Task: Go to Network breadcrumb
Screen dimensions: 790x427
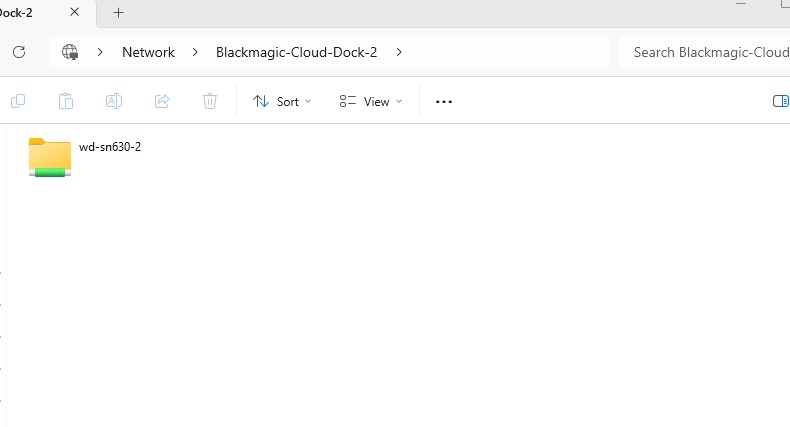Action: click(x=148, y=52)
